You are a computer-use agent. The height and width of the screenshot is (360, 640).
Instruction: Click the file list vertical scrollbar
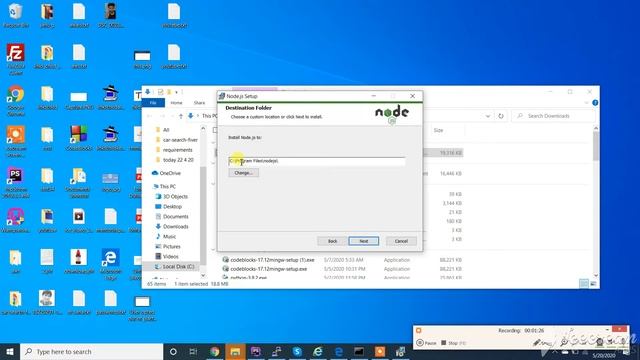[596, 146]
